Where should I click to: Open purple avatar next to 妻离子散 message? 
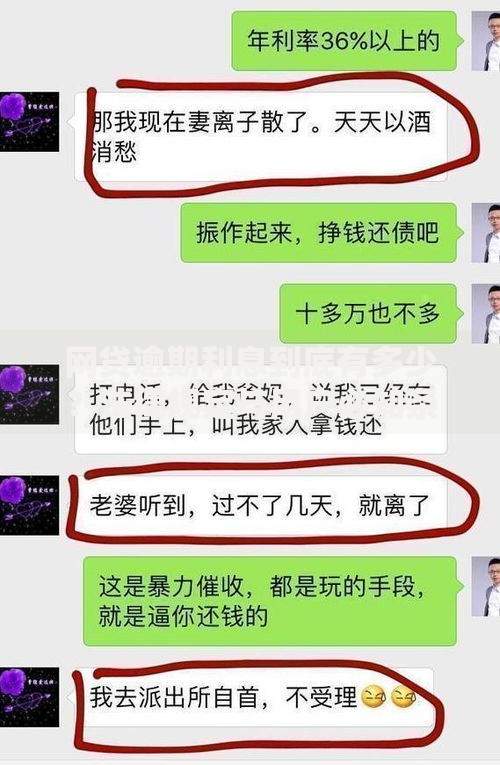[29, 122]
